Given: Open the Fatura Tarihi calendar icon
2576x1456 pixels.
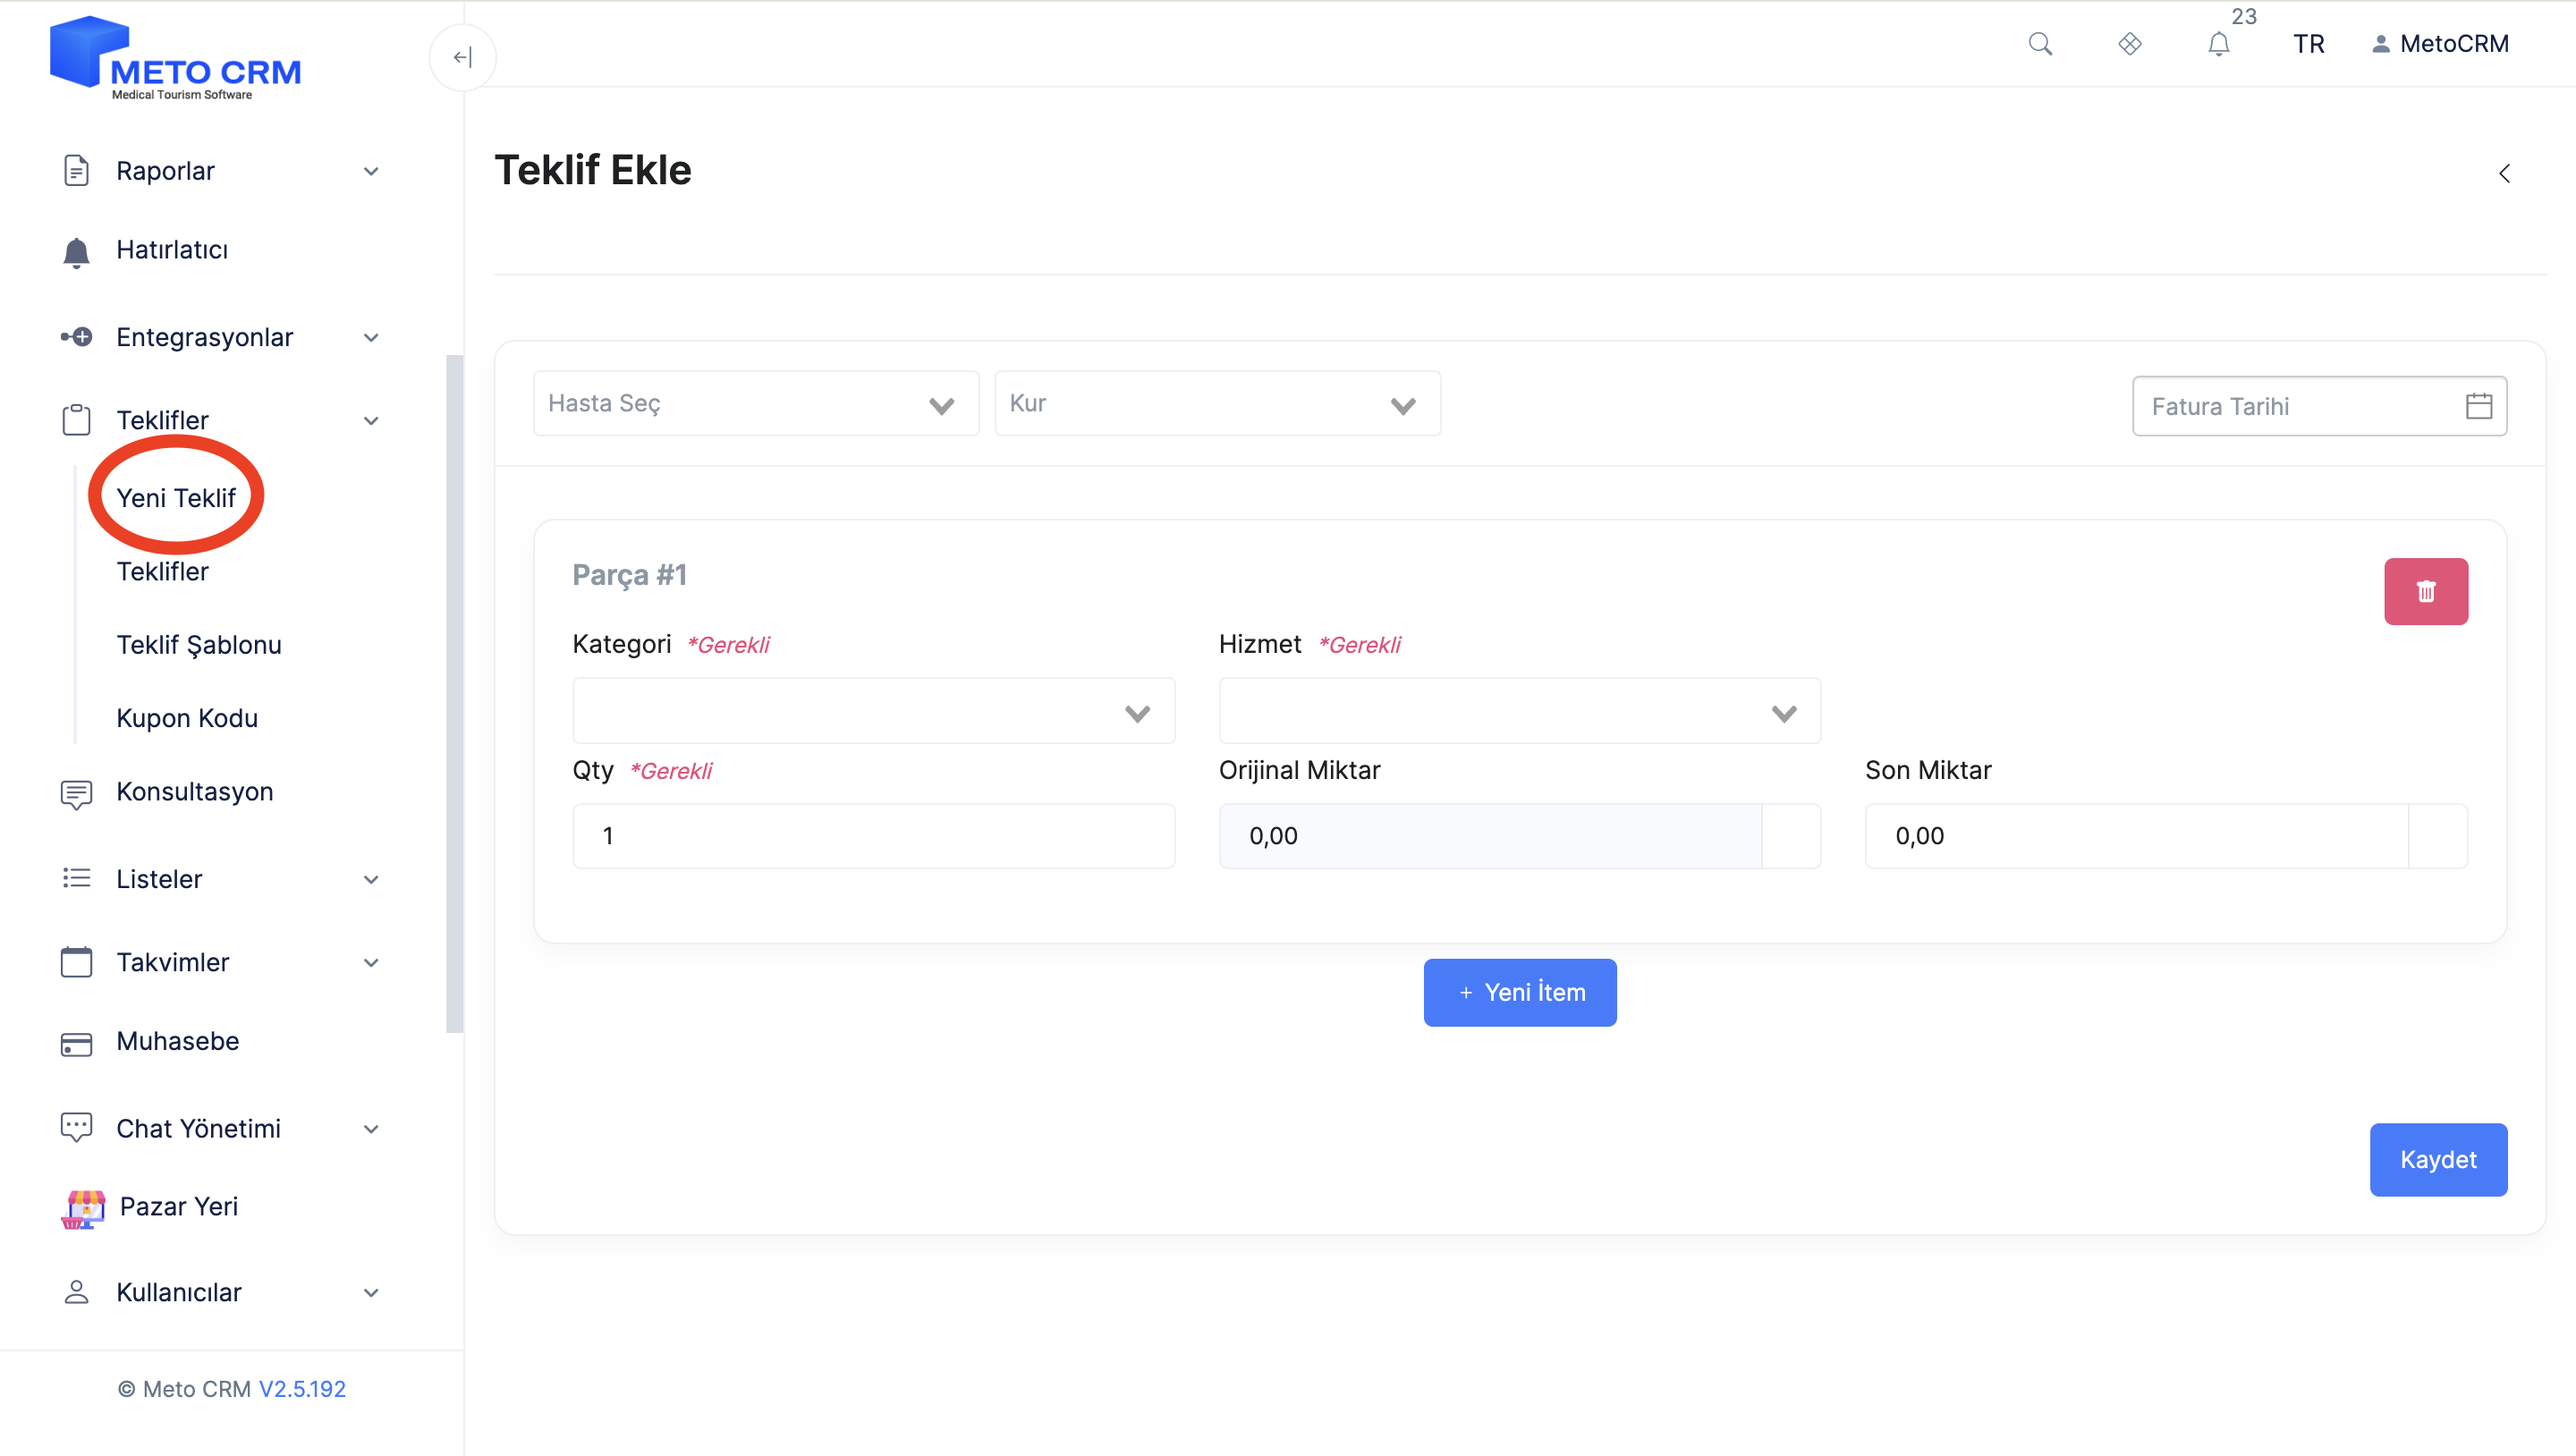Looking at the screenshot, I should coord(2478,406).
